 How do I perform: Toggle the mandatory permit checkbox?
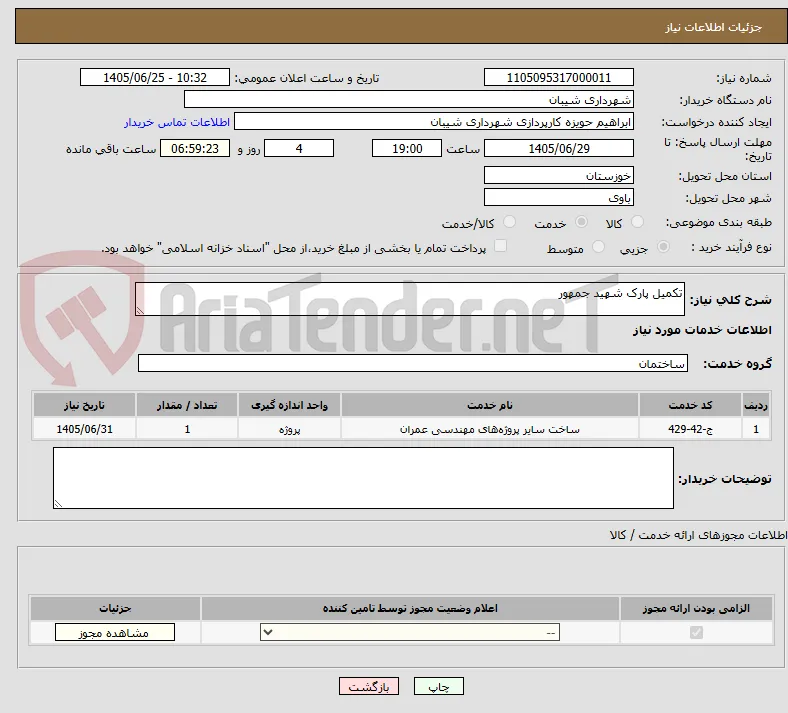[x=696, y=632]
